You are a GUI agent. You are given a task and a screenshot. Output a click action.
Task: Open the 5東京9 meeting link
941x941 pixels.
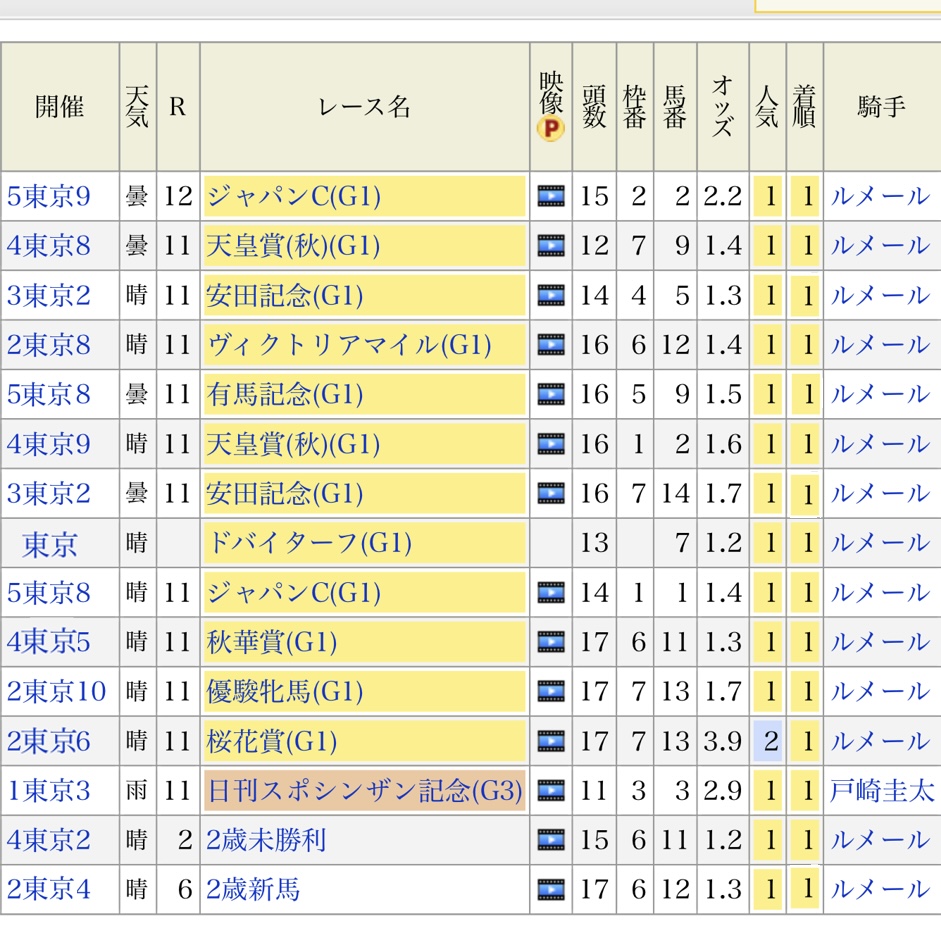(49, 196)
